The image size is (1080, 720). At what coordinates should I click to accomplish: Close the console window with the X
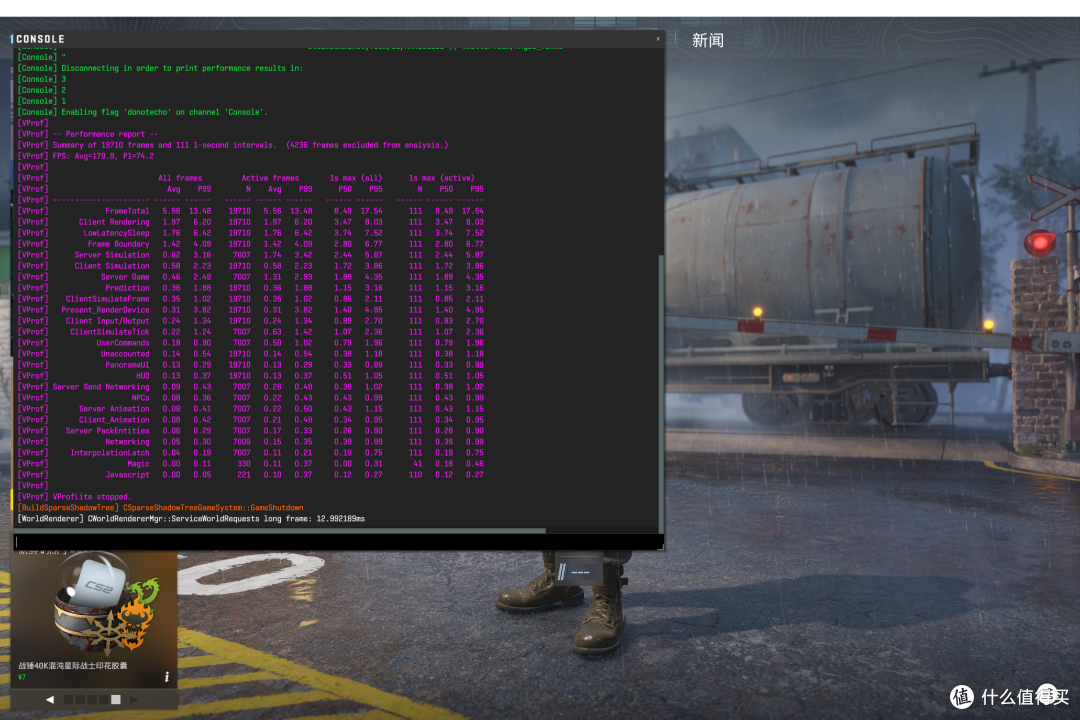(658, 39)
